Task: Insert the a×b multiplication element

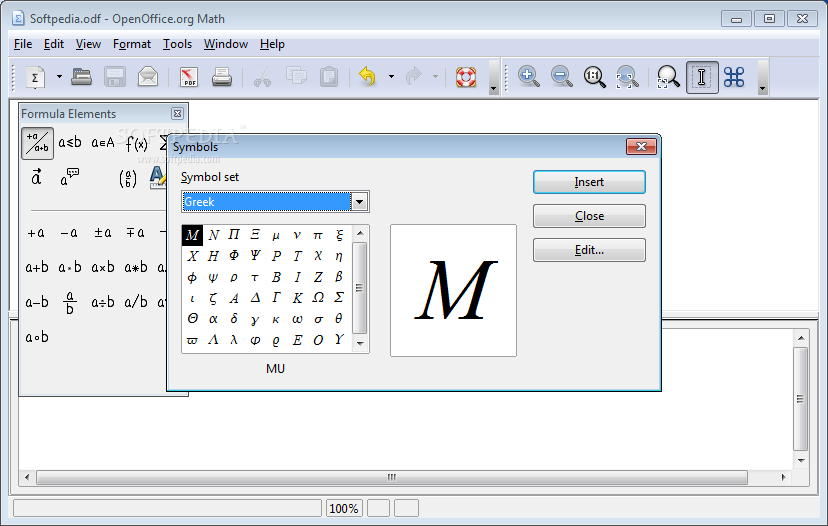Action: coord(102,267)
